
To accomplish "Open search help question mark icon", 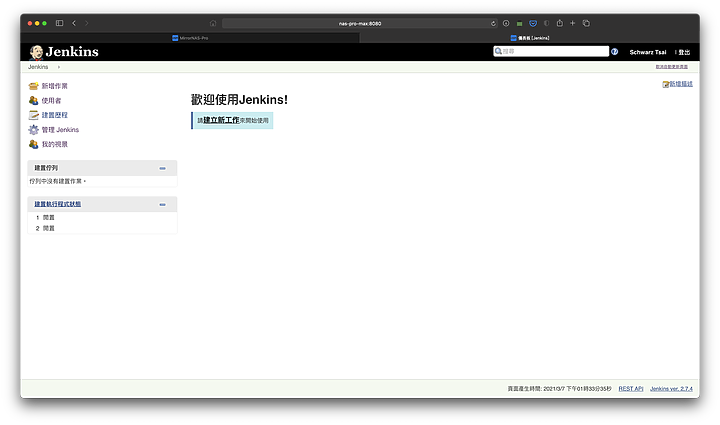I will [614, 51].
